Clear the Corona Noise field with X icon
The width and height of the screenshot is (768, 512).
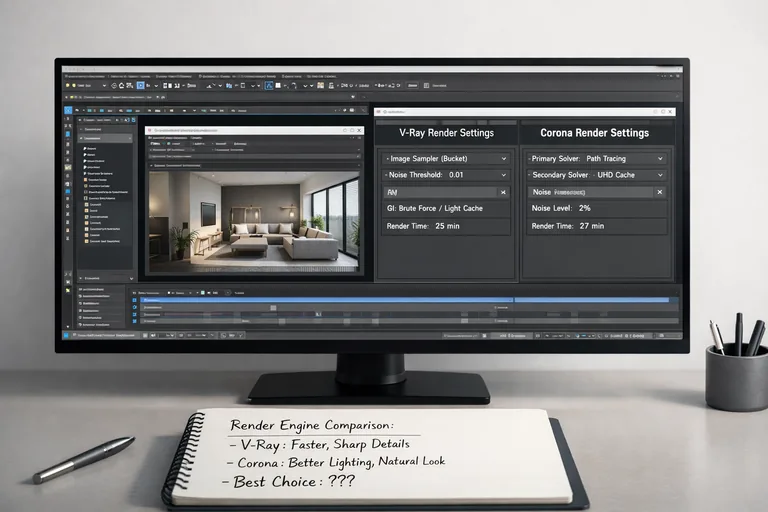[660, 191]
